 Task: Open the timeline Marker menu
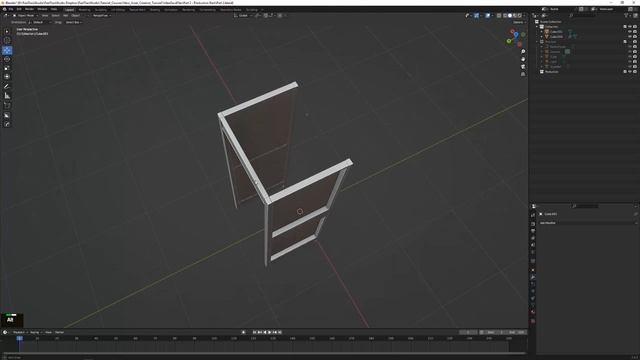[59, 332]
